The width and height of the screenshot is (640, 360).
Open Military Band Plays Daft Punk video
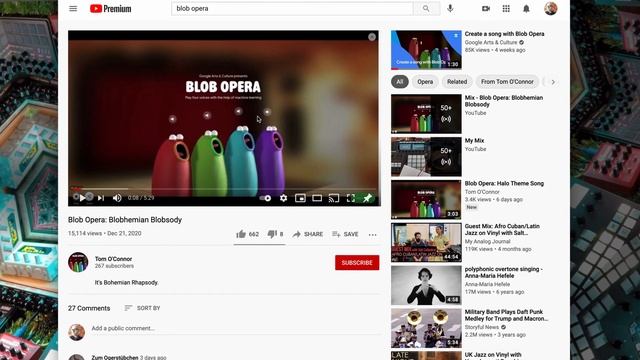[506, 315]
